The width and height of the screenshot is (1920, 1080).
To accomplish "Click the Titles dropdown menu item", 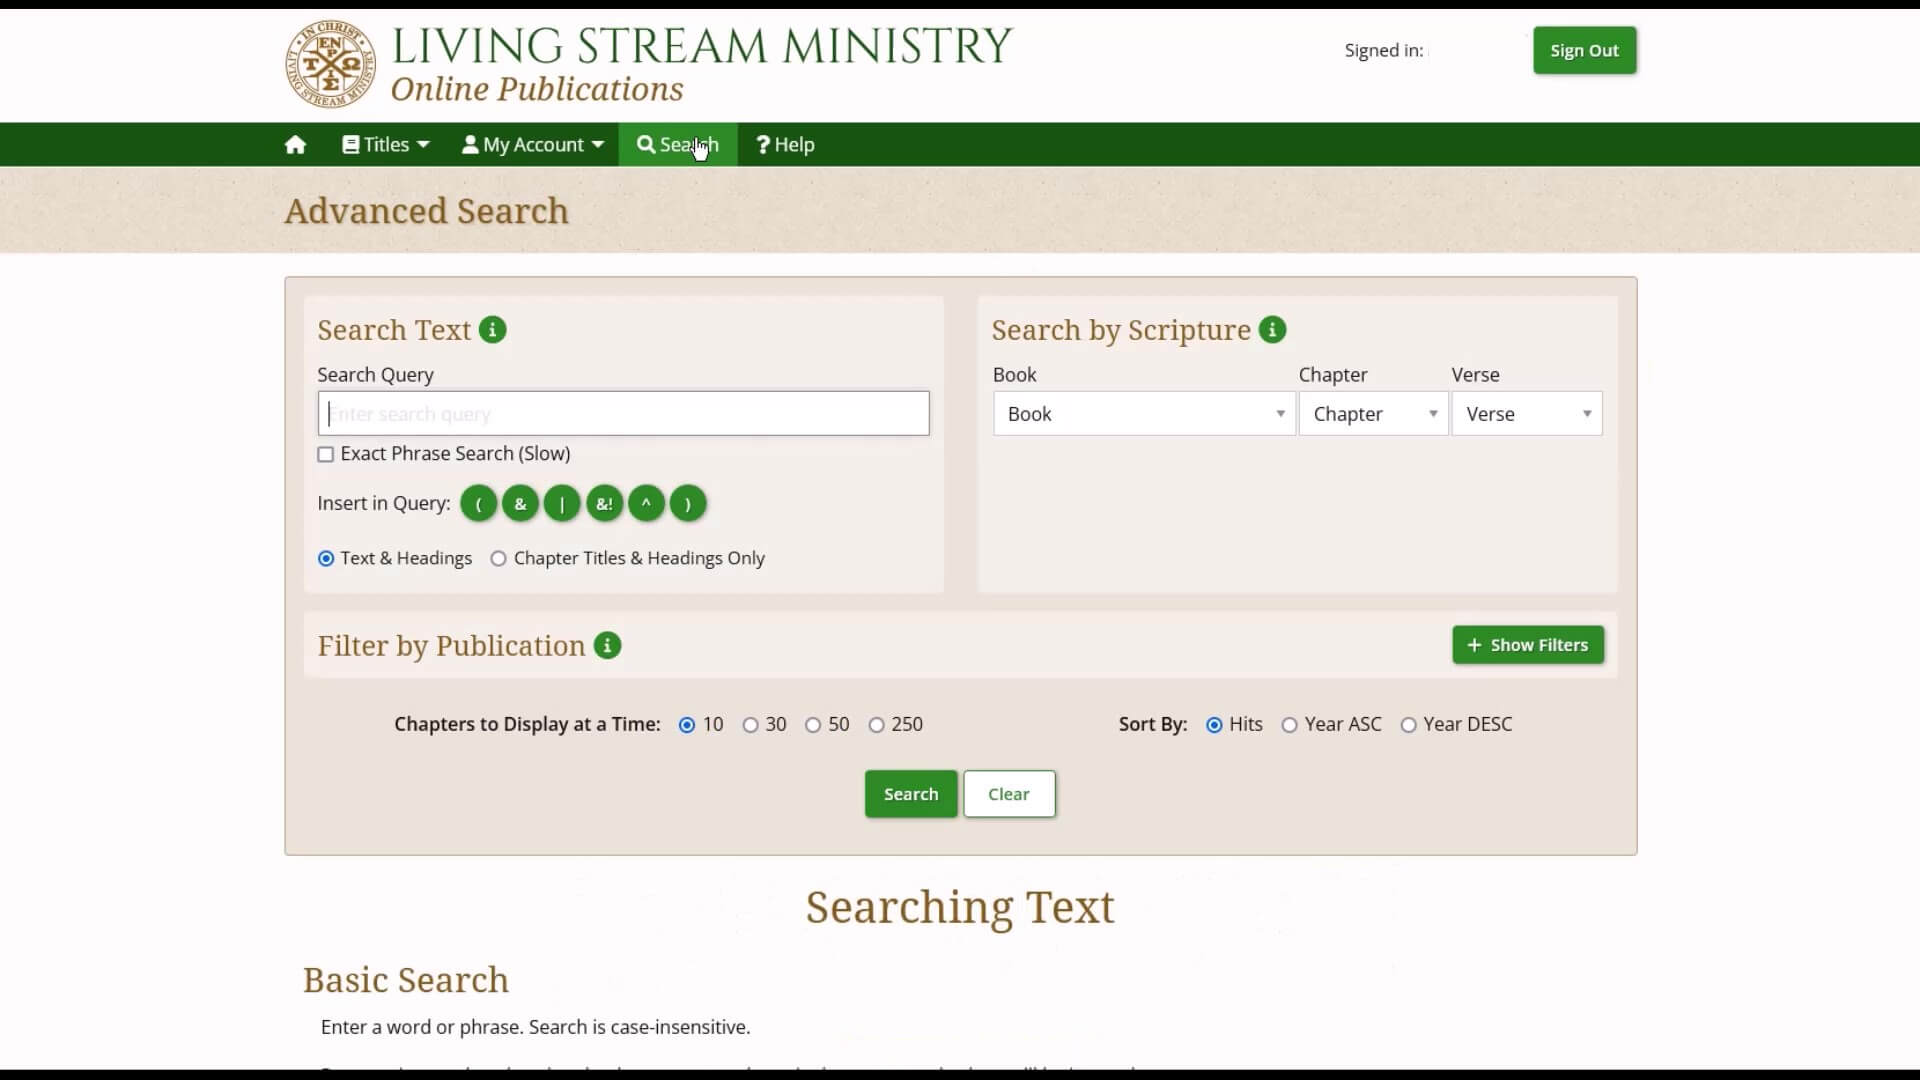I will click(x=385, y=144).
